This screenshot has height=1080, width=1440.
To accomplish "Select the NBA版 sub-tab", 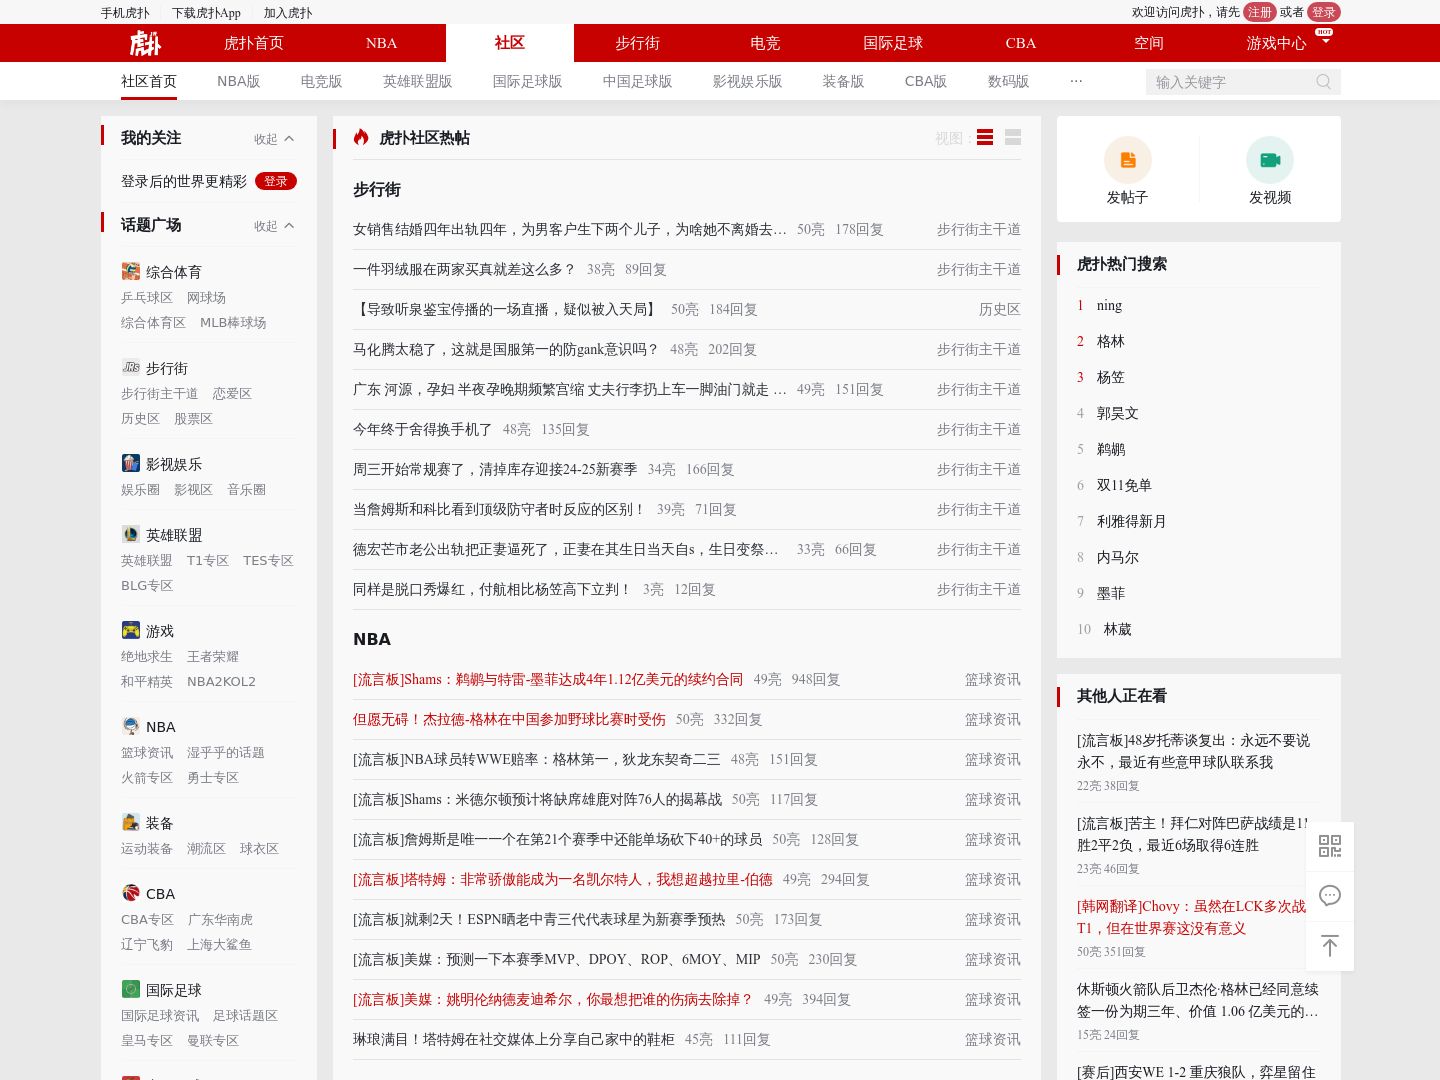I will click(x=239, y=81).
